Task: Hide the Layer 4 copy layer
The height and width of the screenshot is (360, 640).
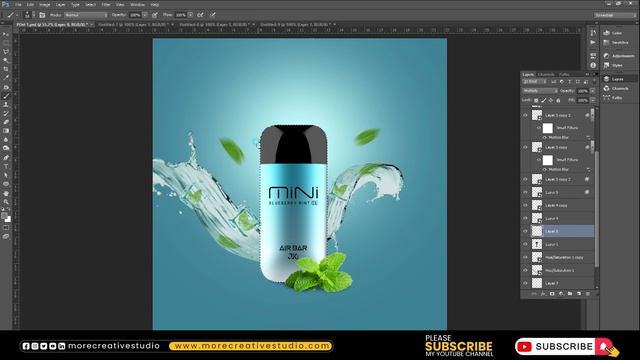Action: pyautogui.click(x=525, y=205)
